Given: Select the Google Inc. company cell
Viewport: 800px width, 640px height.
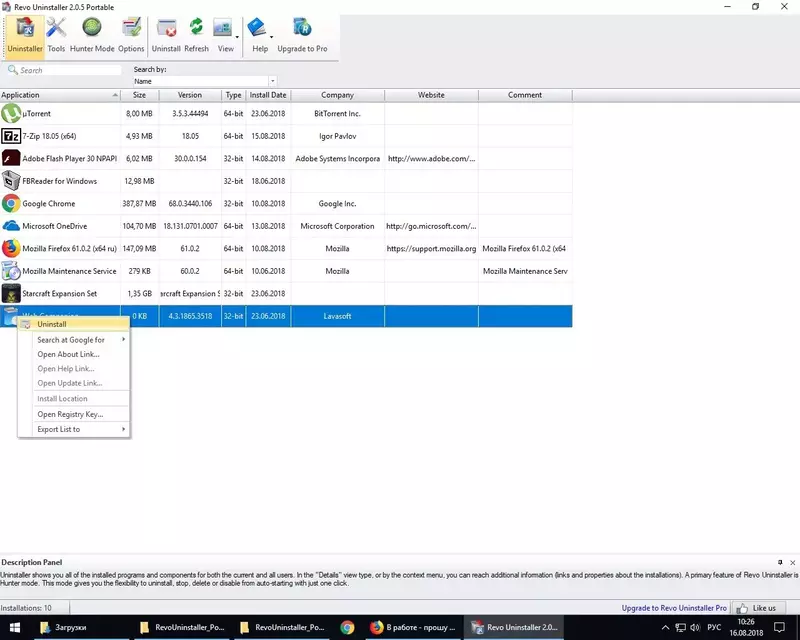Looking at the screenshot, I should (337, 203).
